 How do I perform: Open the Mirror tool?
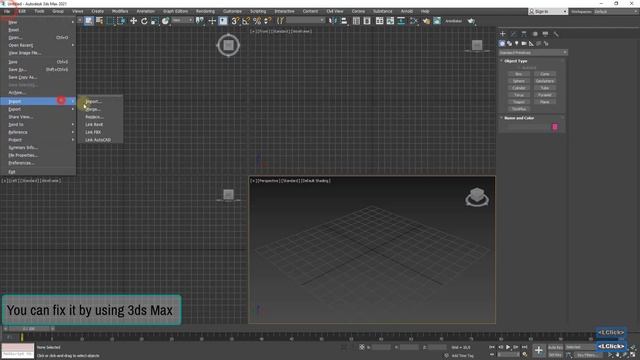(x=333, y=21)
